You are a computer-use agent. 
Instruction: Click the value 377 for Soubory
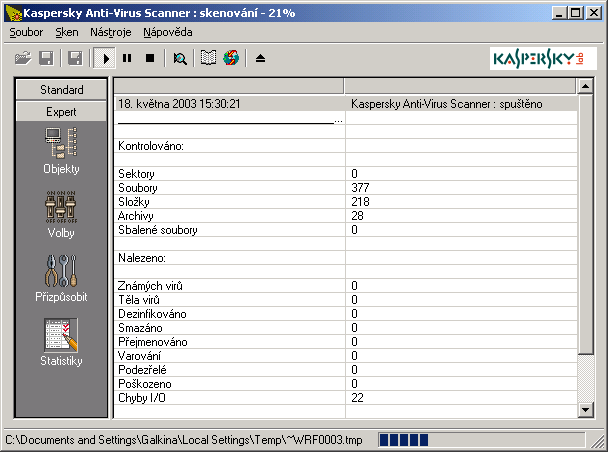(360, 188)
